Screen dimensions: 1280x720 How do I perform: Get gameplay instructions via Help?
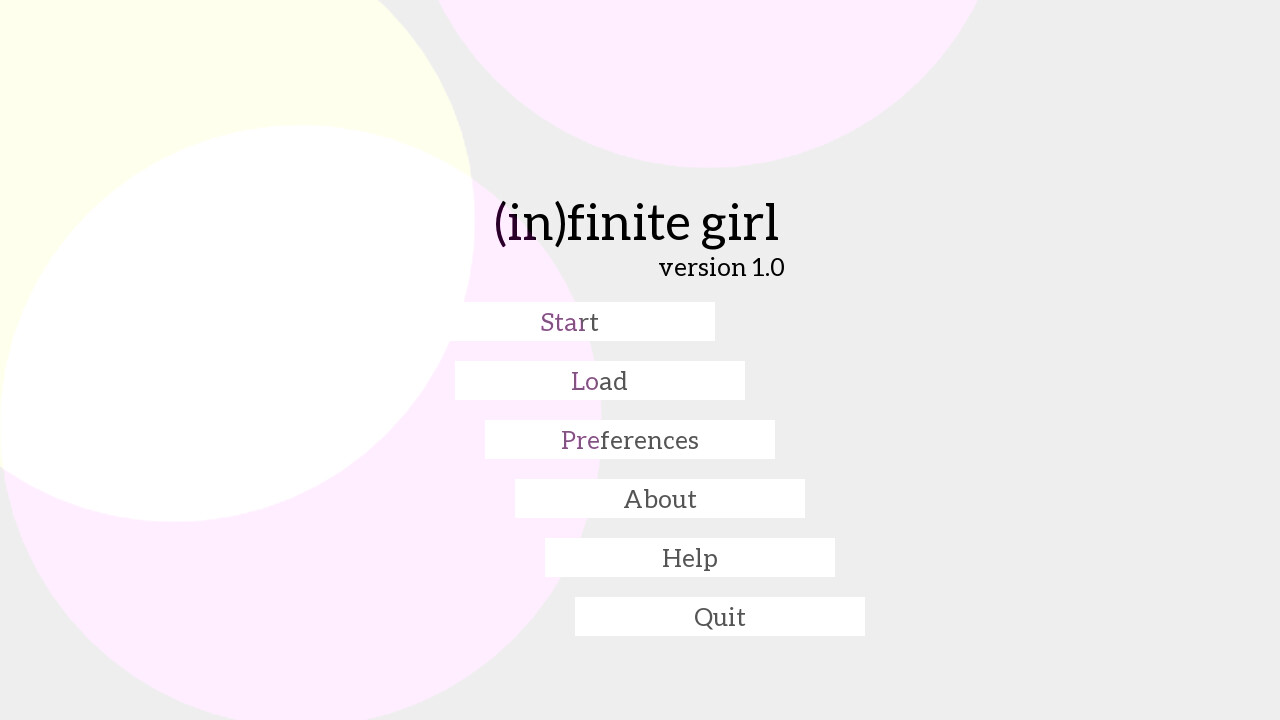click(689, 557)
